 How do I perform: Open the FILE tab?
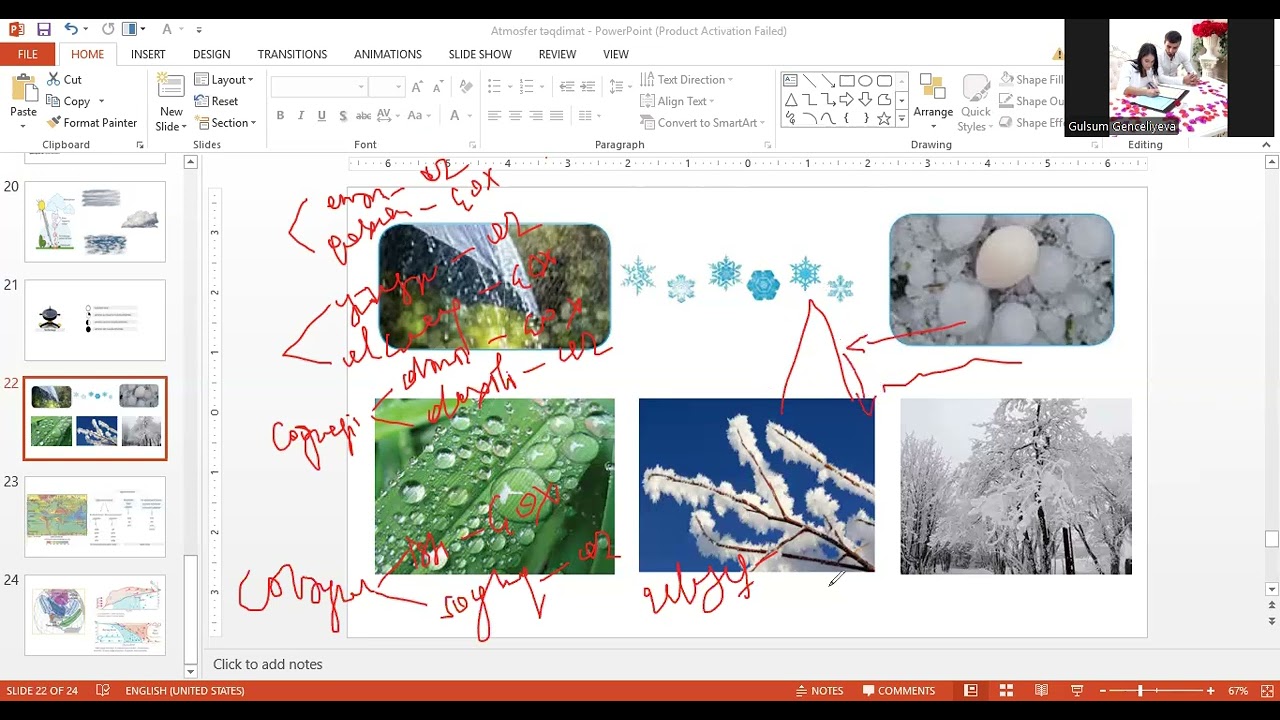pos(27,54)
